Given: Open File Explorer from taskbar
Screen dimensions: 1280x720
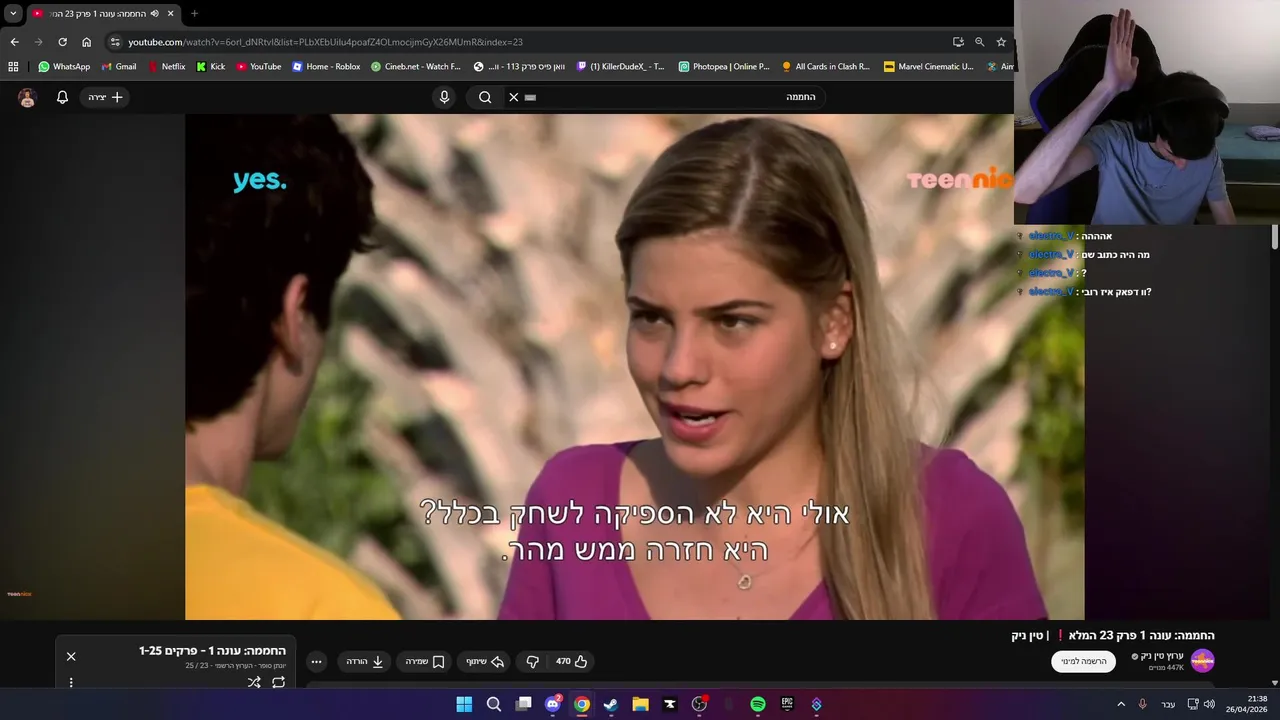Looking at the screenshot, I should tap(640, 704).
